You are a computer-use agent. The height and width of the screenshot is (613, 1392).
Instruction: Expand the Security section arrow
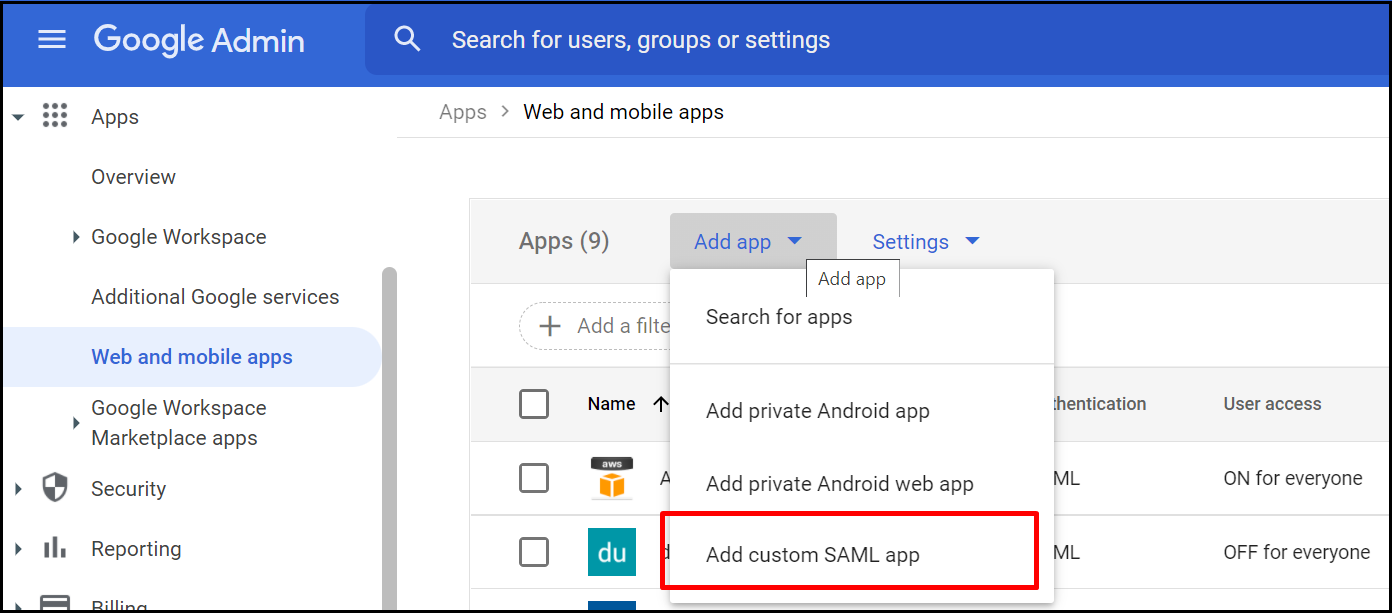(18, 489)
